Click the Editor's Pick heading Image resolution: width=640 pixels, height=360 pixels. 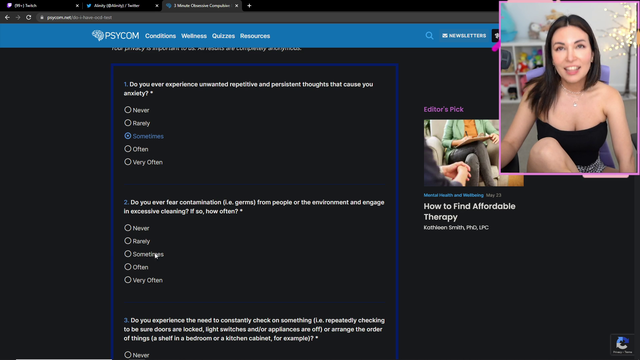443,109
